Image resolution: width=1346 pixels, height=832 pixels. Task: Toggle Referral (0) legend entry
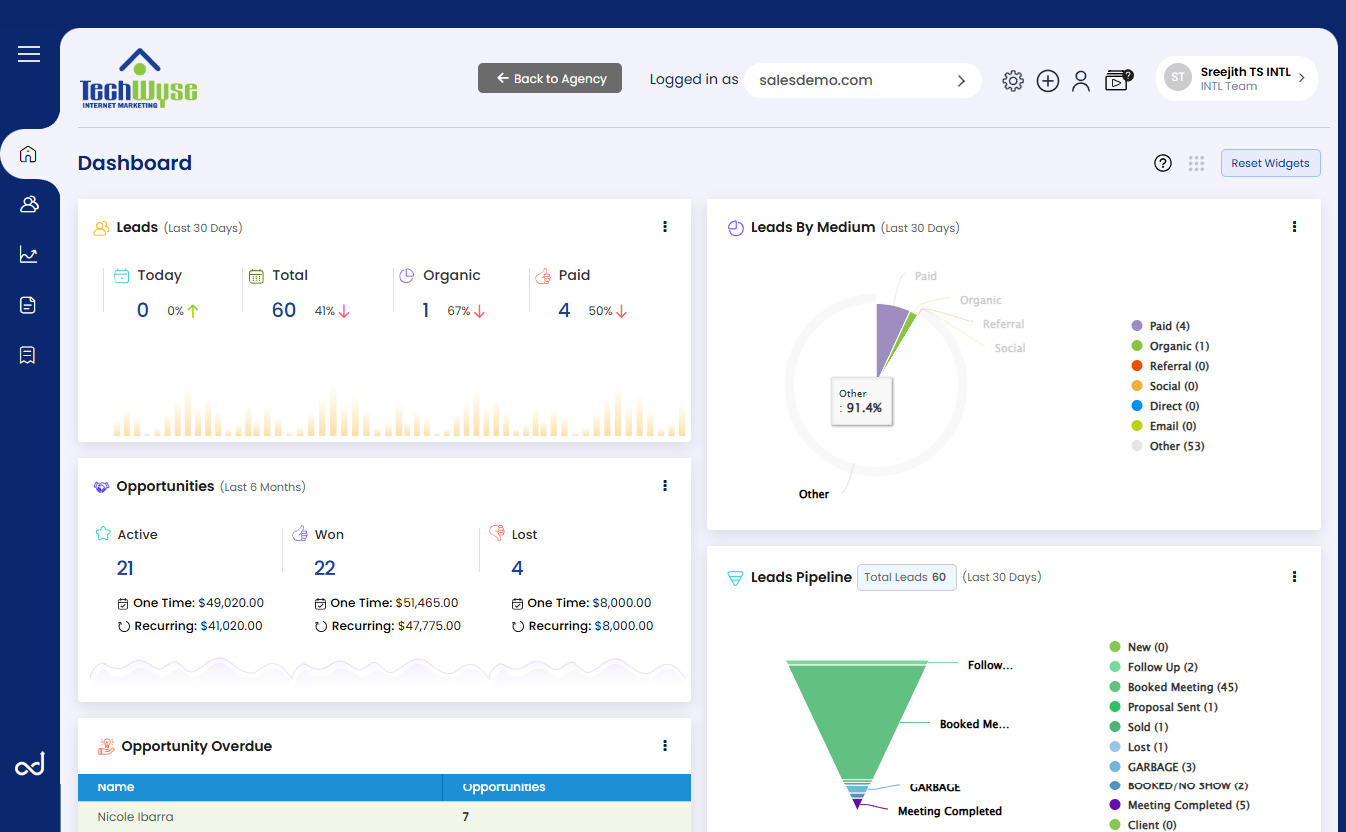click(1170, 366)
